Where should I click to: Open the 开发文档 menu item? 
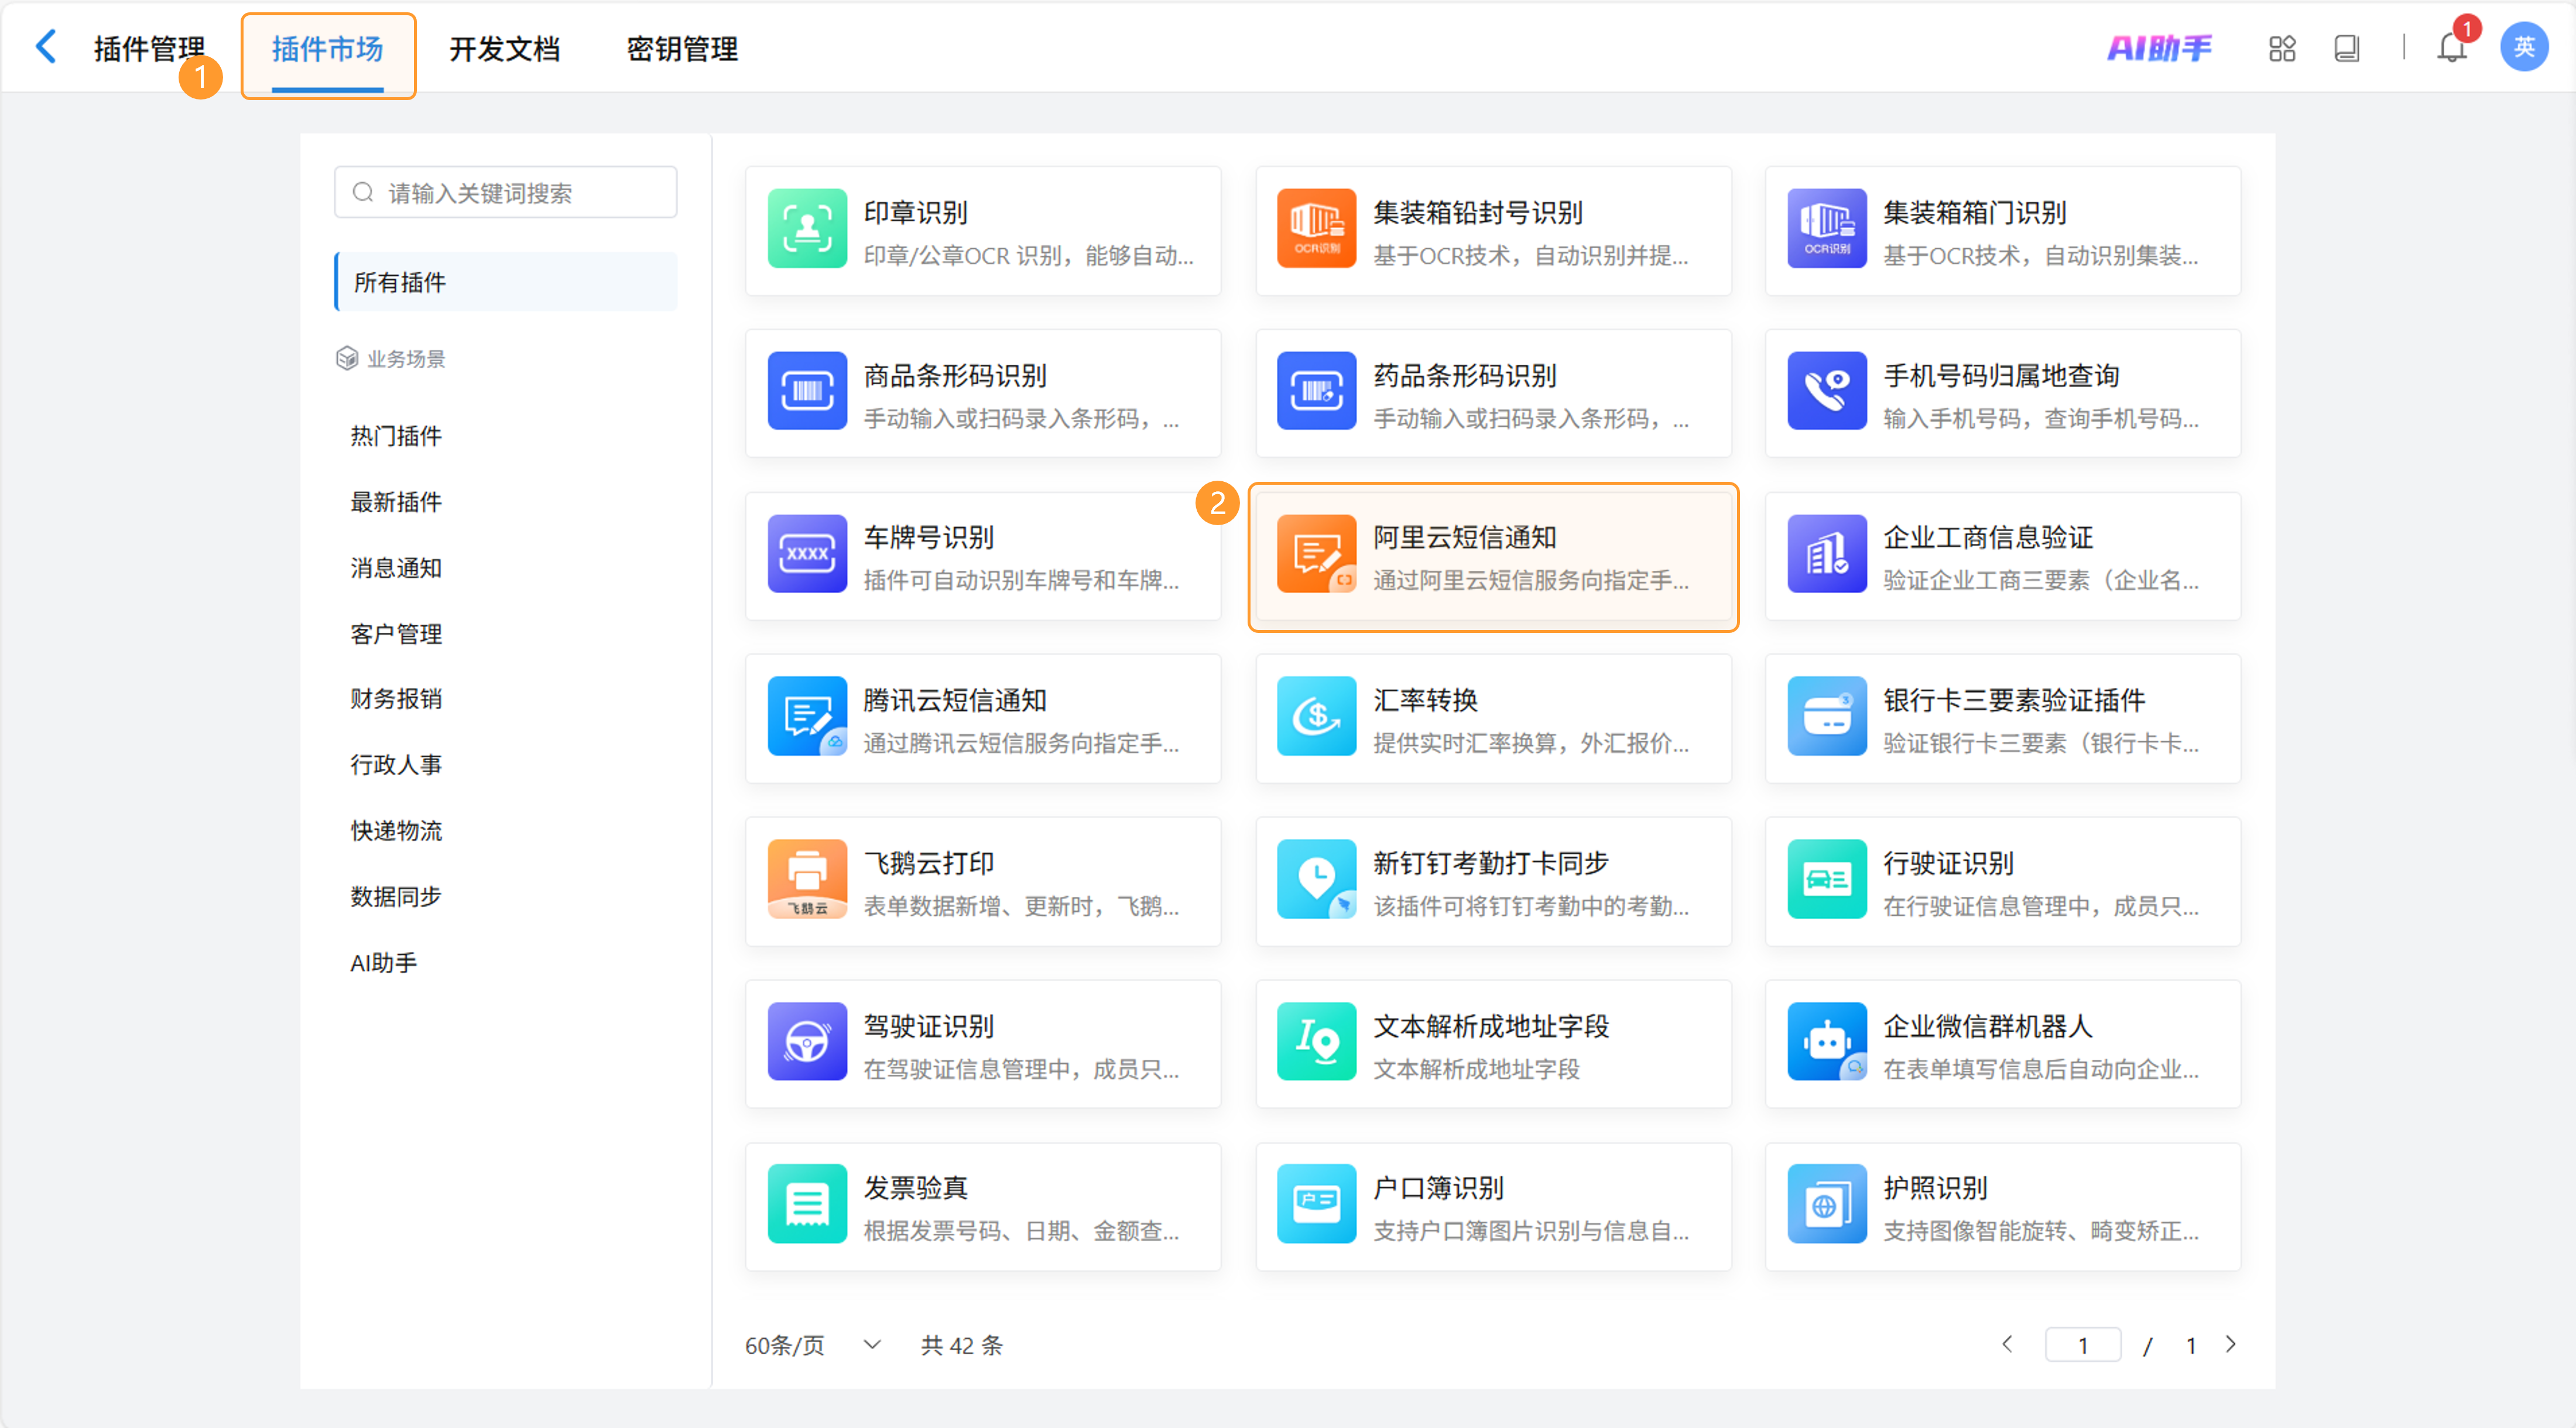coord(505,48)
